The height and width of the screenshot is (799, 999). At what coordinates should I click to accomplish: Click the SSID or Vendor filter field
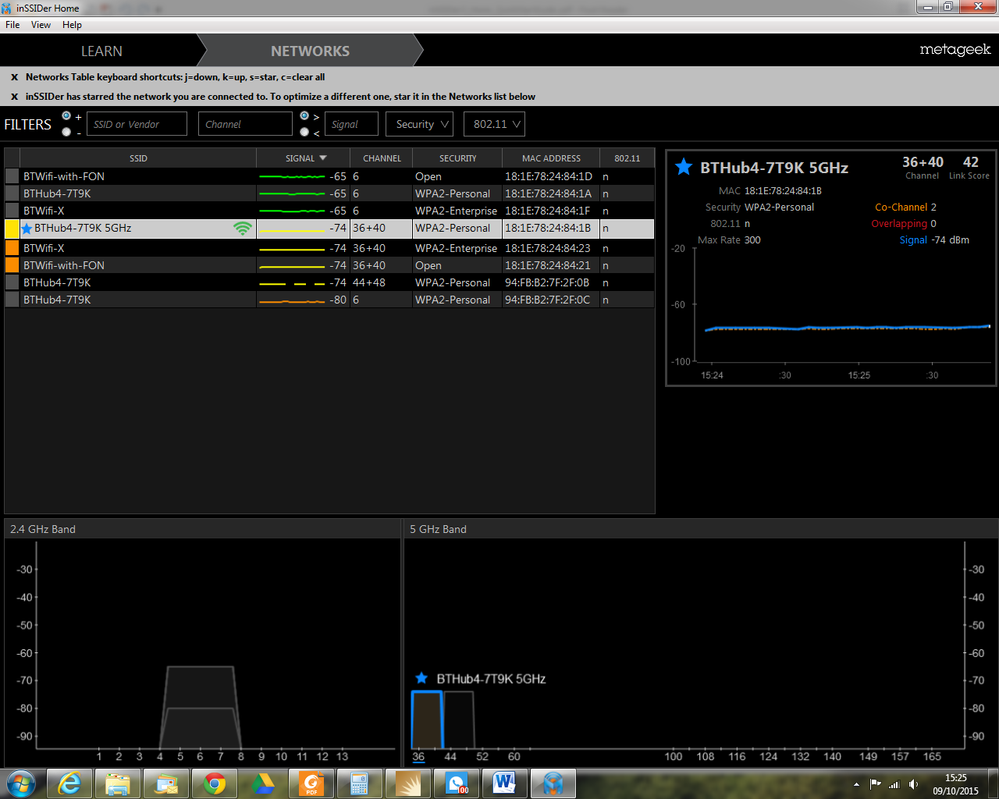tap(137, 124)
